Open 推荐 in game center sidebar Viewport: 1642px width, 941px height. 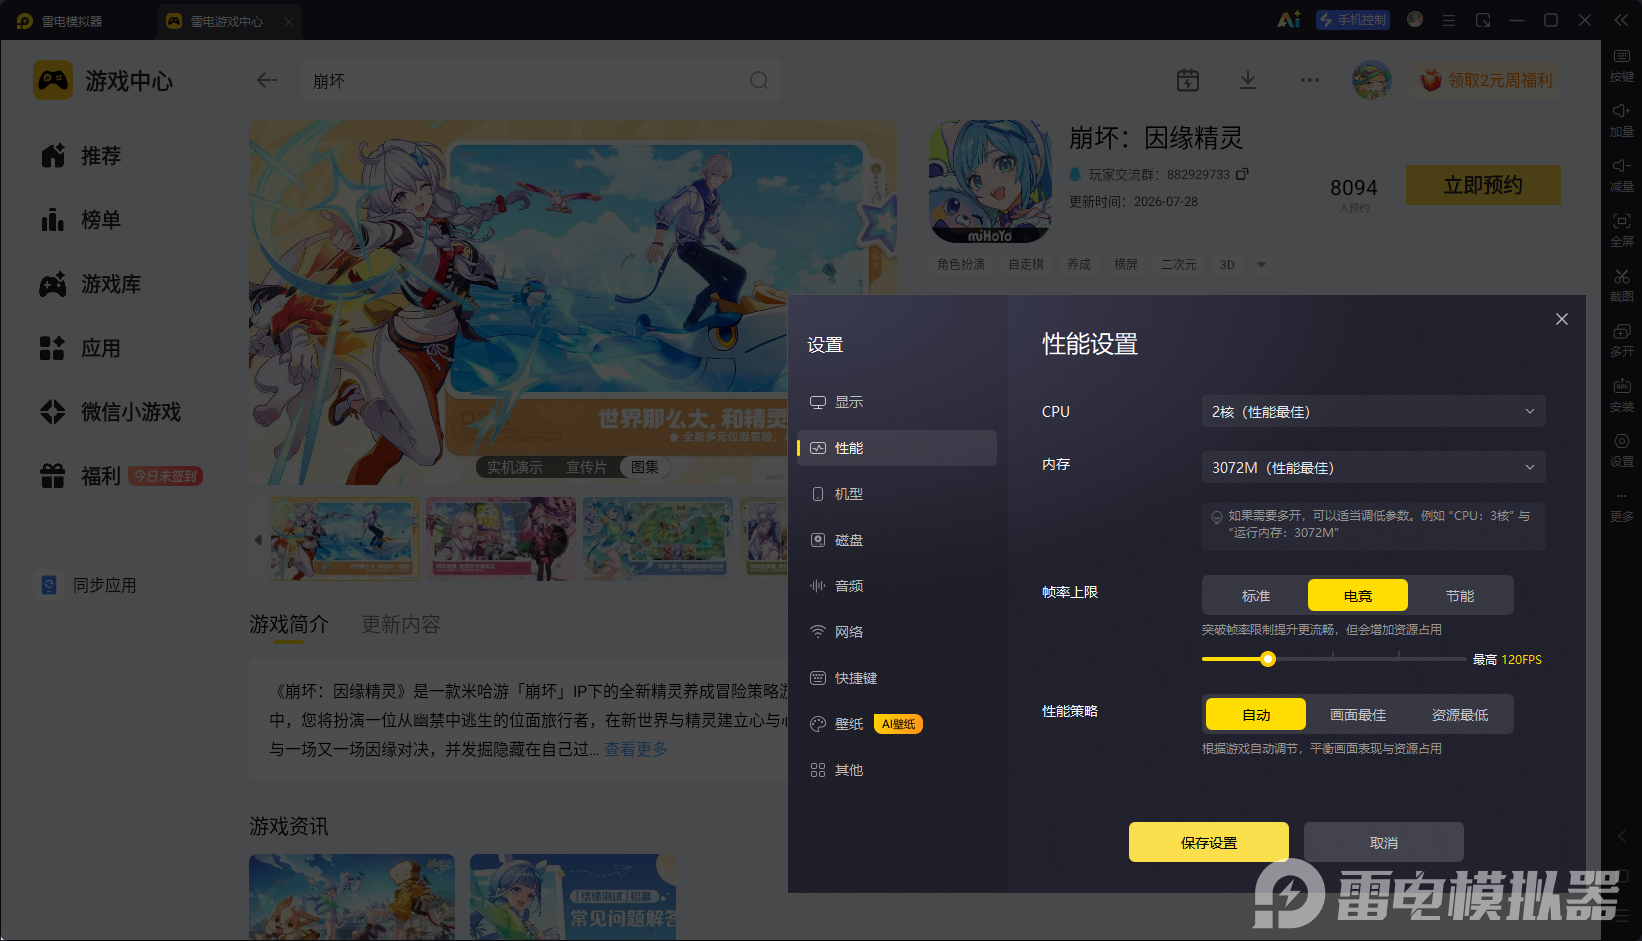point(82,156)
